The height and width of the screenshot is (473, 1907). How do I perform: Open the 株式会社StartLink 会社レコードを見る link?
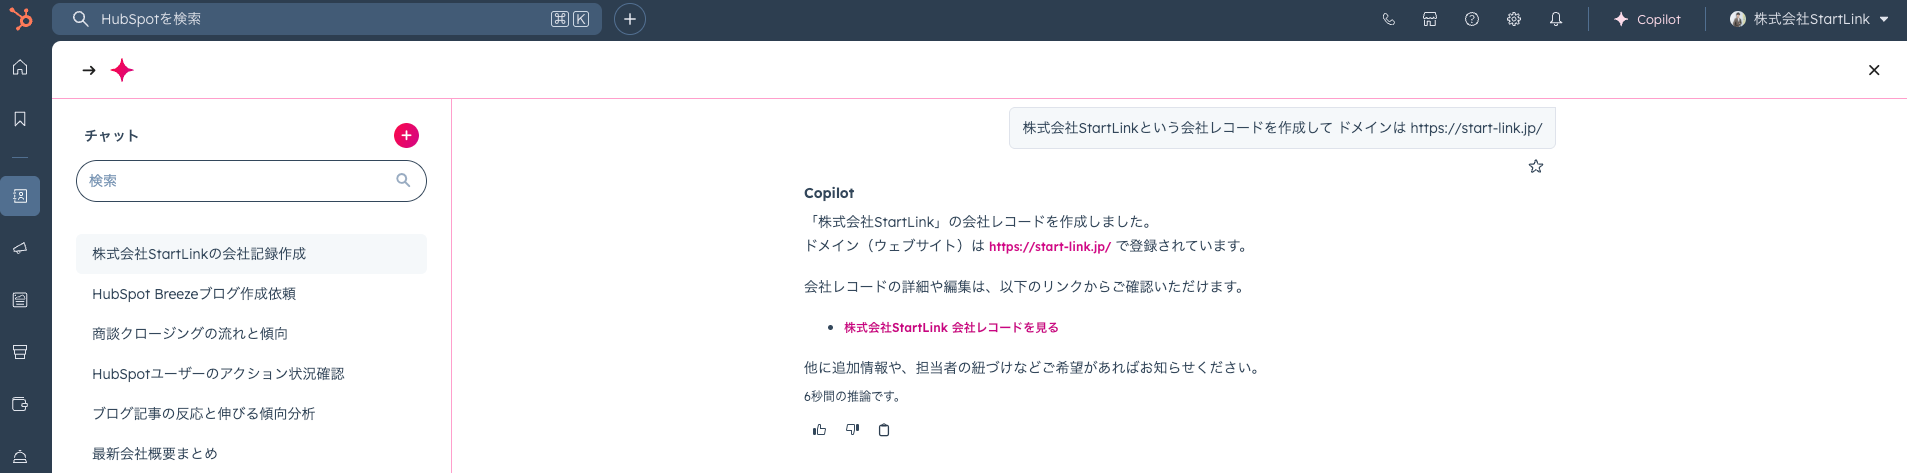tap(951, 328)
